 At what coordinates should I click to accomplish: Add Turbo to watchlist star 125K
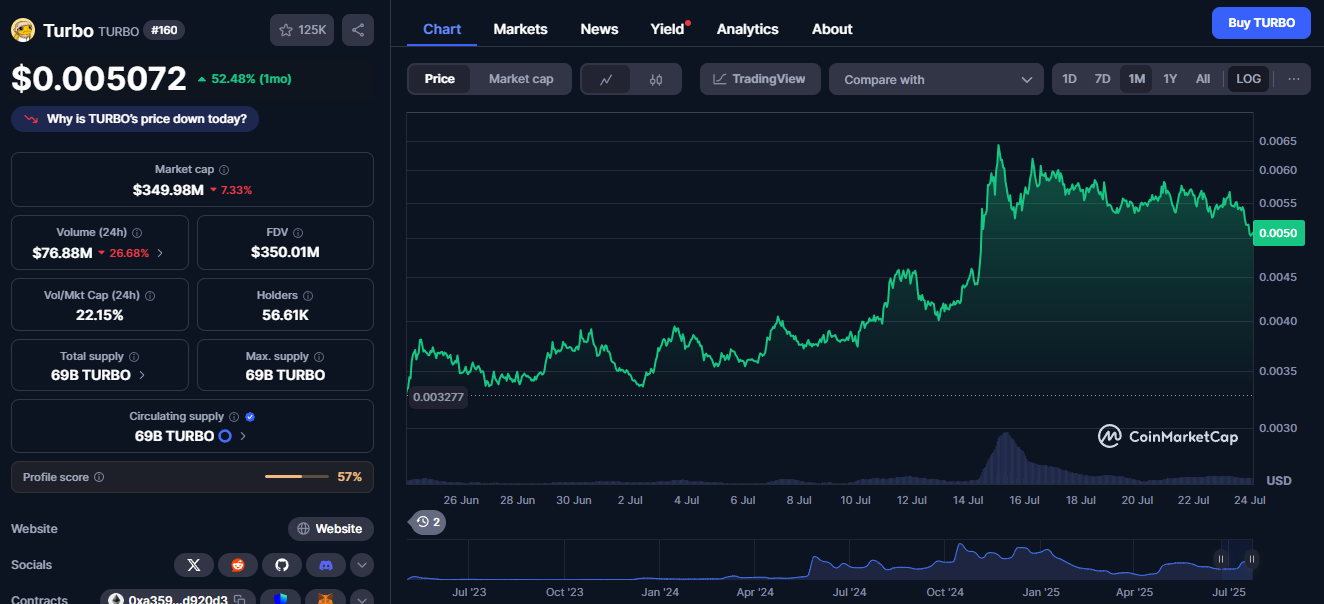pos(302,30)
